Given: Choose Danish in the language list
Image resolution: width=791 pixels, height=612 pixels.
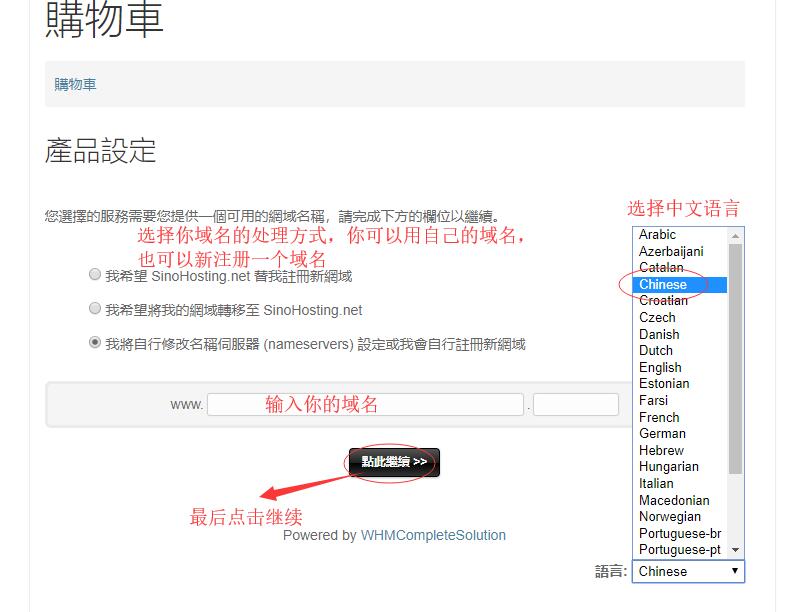Looking at the screenshot, I should coord(680,334).
